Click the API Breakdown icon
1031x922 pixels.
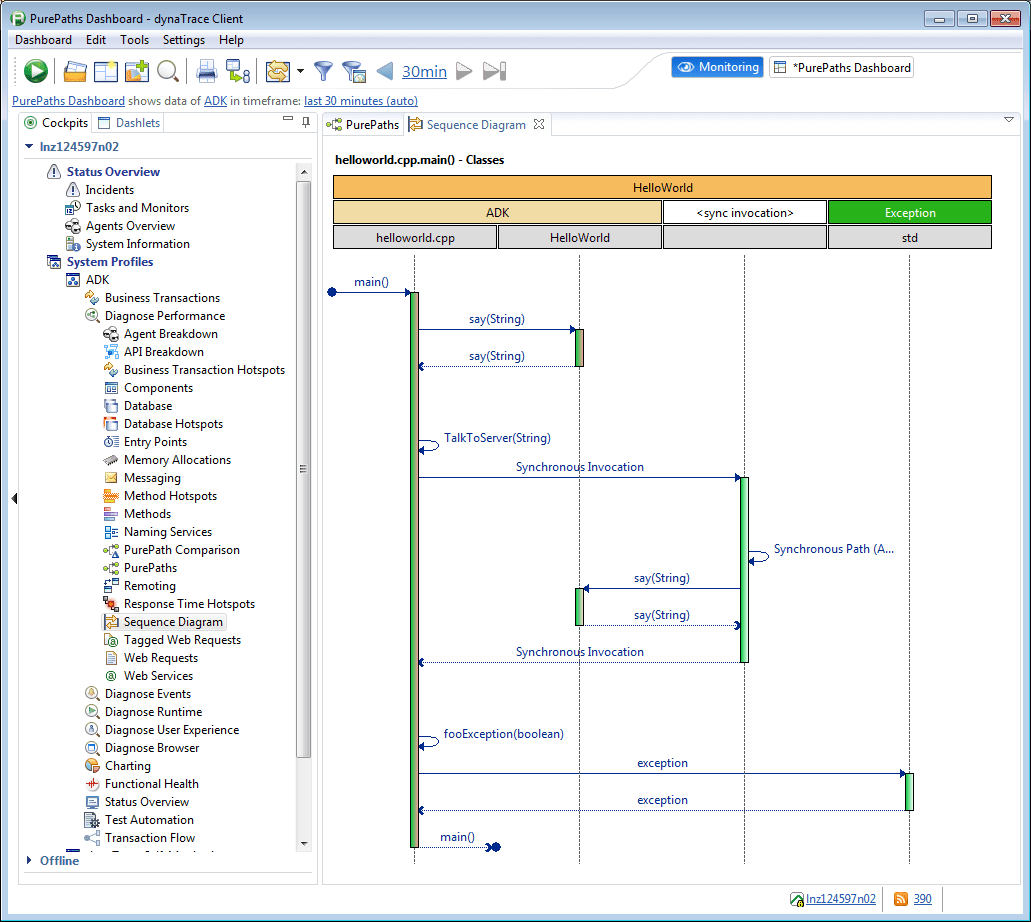[x=111, y=352]
